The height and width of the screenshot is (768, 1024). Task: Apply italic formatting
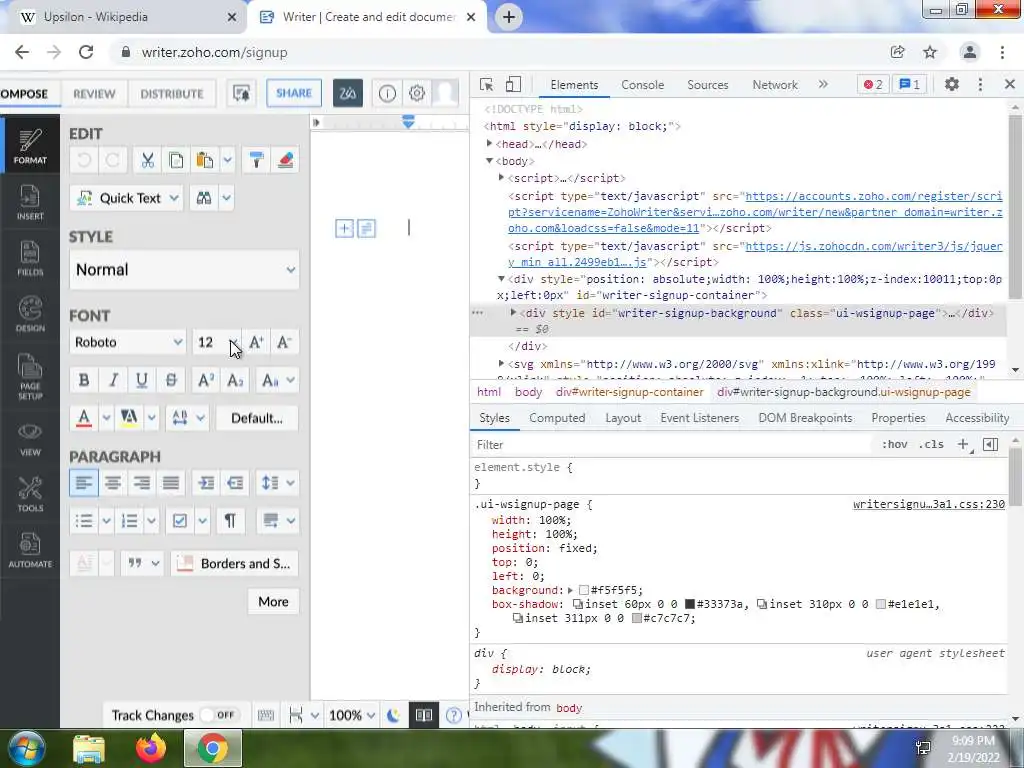point(113,380)
